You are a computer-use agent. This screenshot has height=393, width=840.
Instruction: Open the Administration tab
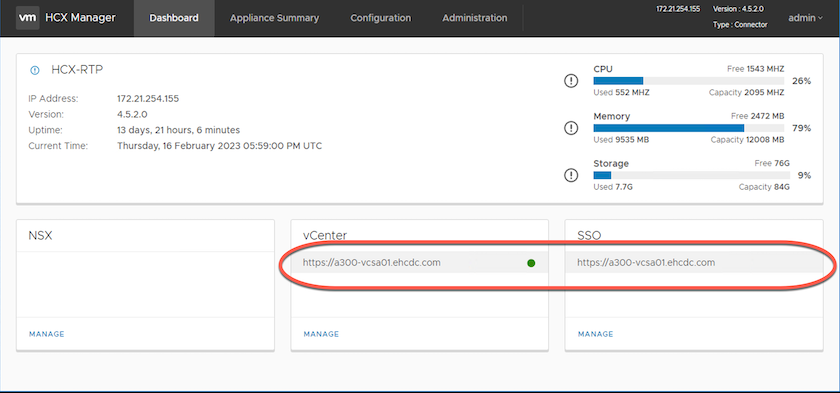pyautogui.click(x=475, y=18)
